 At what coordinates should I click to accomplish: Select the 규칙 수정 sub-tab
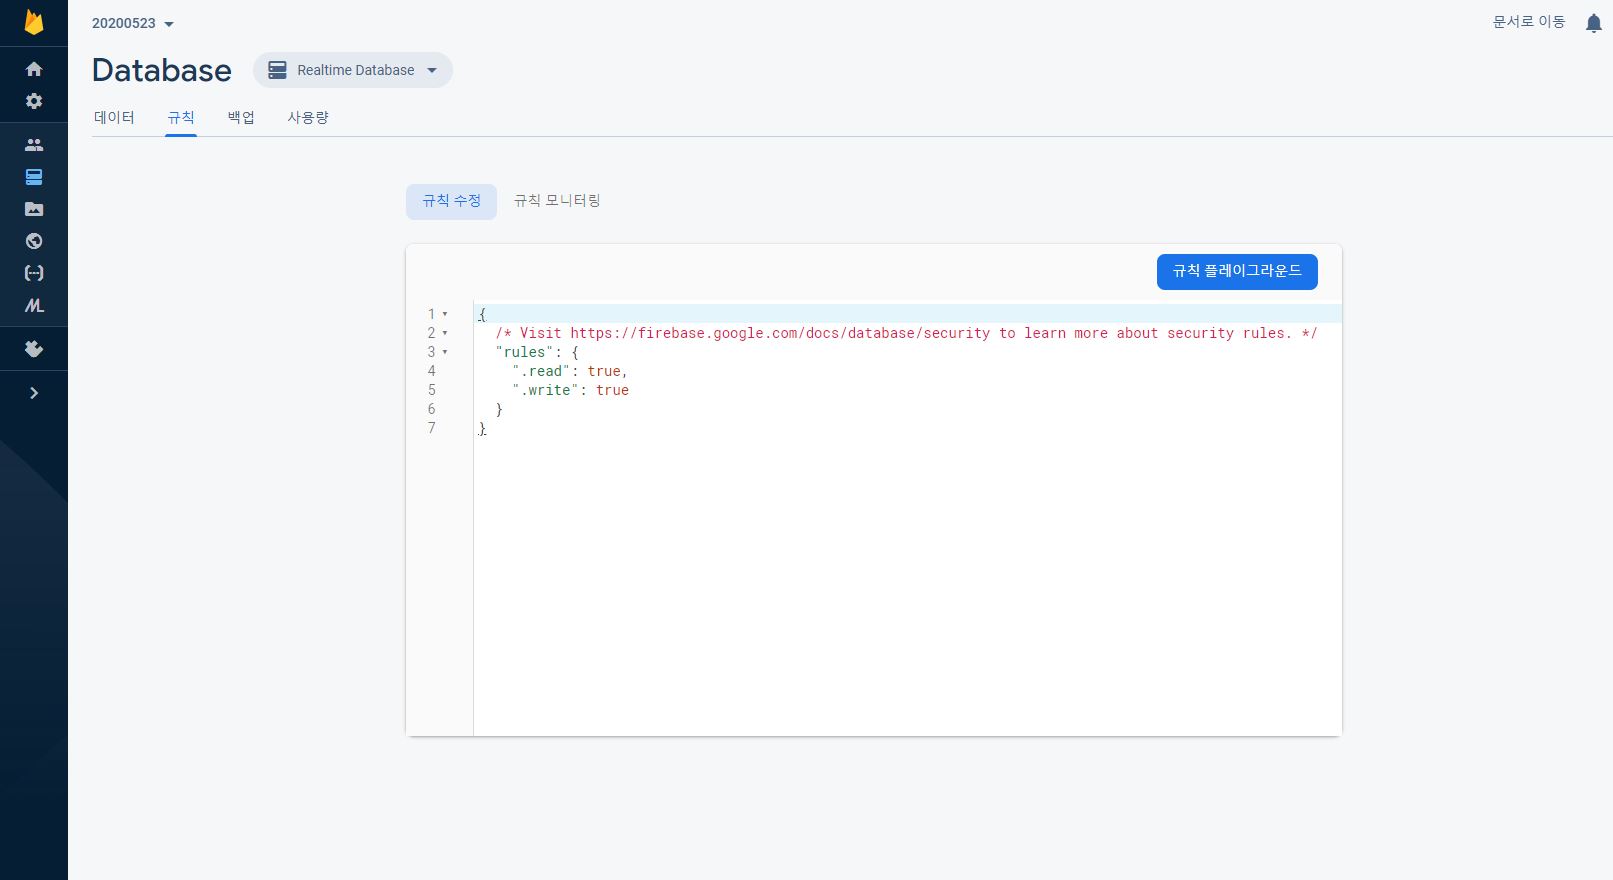tap(451, 201)
